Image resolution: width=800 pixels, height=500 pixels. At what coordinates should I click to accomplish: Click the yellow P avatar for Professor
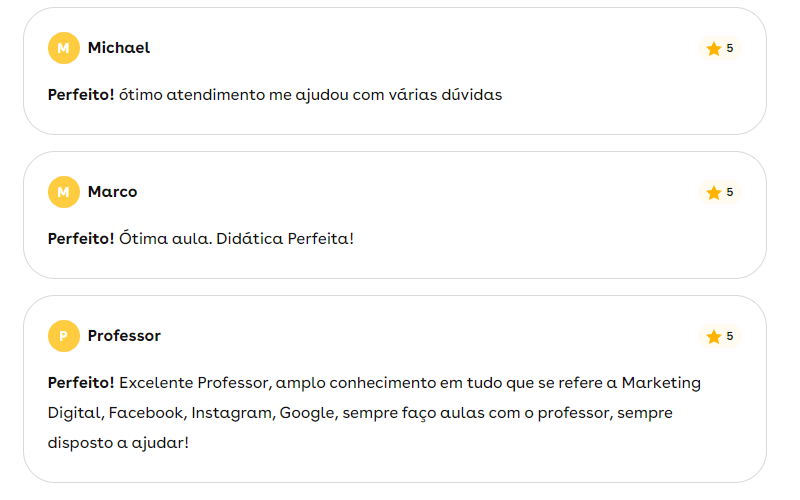pos(63,336)
